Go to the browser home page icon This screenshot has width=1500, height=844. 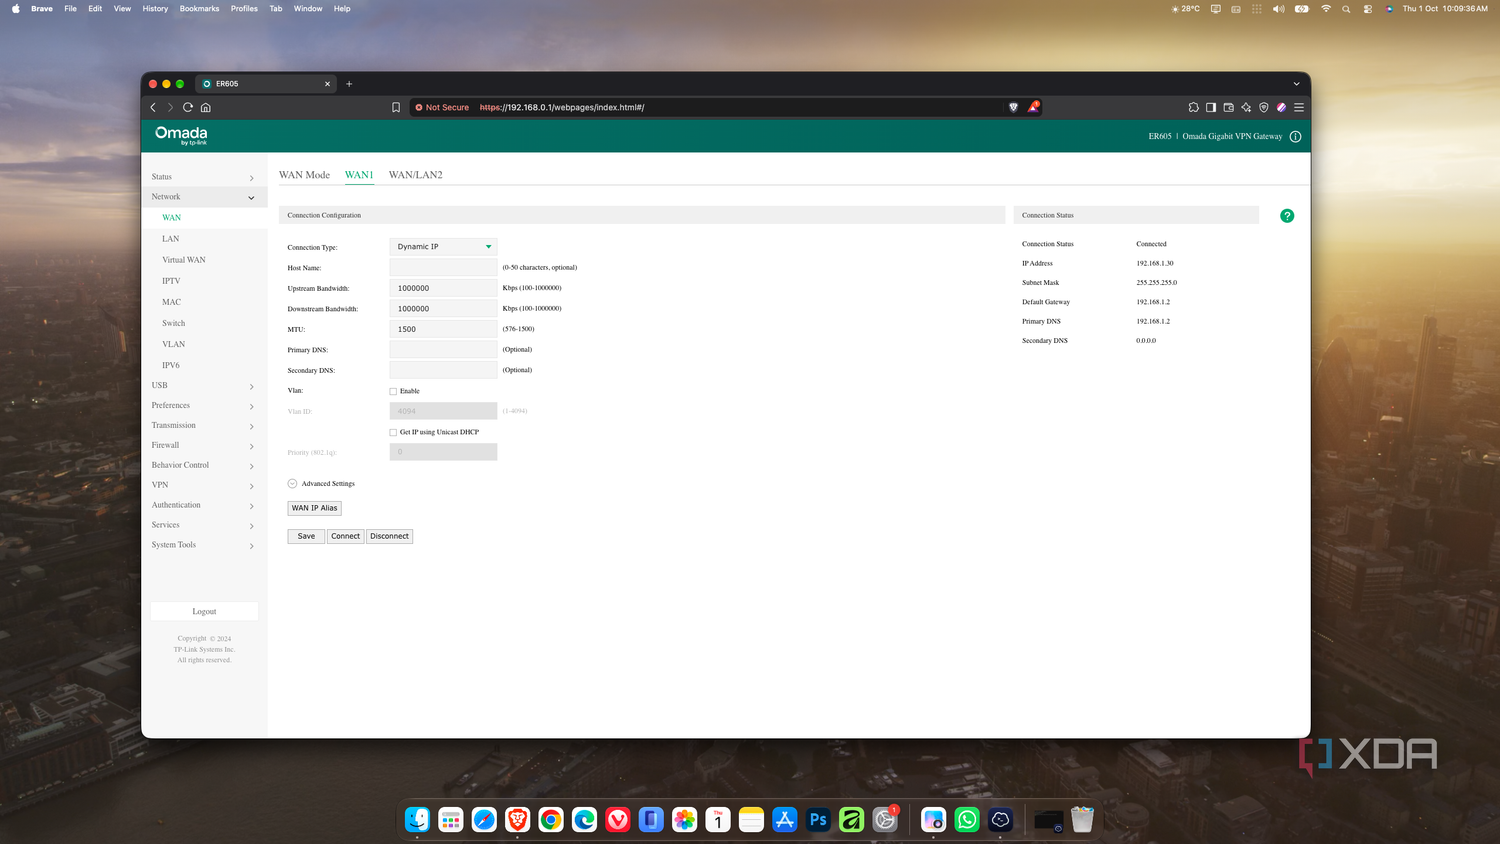click(x=206, y=107)
